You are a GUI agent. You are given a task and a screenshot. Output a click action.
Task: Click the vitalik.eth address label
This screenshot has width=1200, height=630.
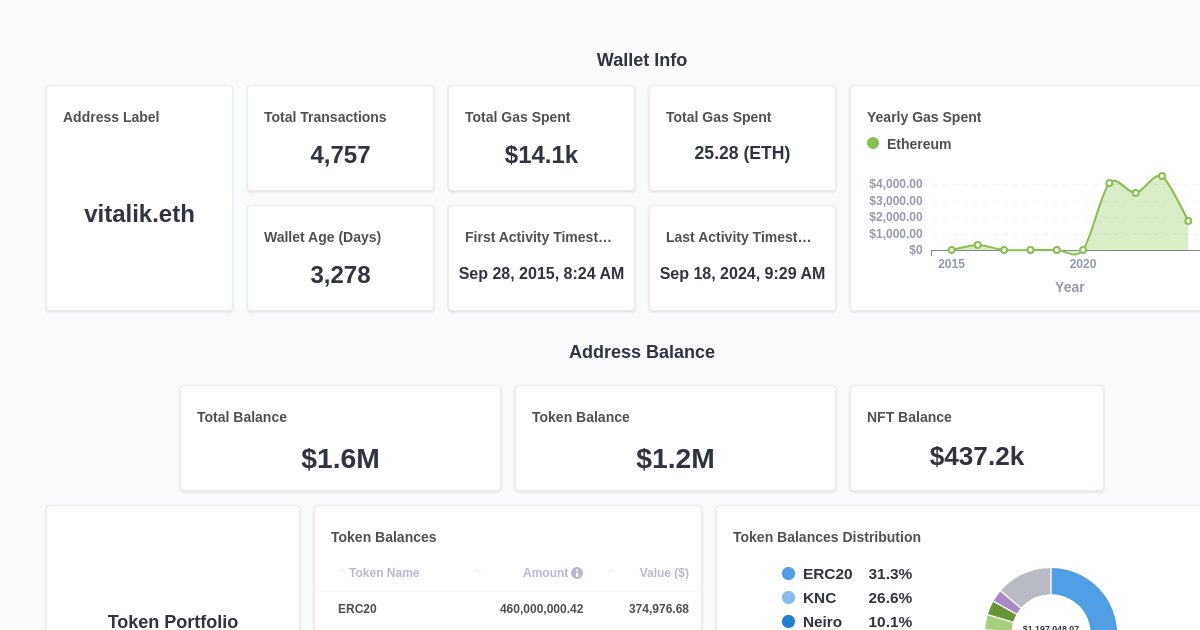[x=139, y=213]
